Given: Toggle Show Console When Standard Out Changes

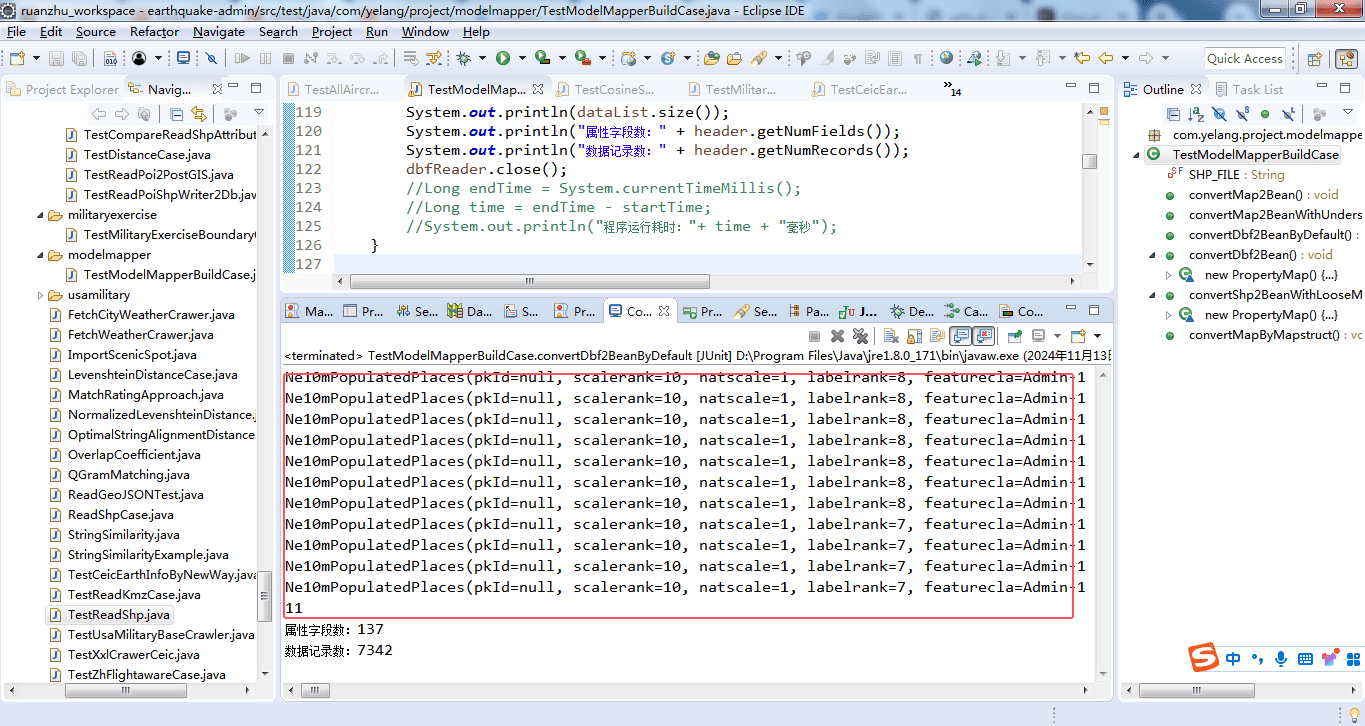Looking at the screenshot, I should click(961, 336).
